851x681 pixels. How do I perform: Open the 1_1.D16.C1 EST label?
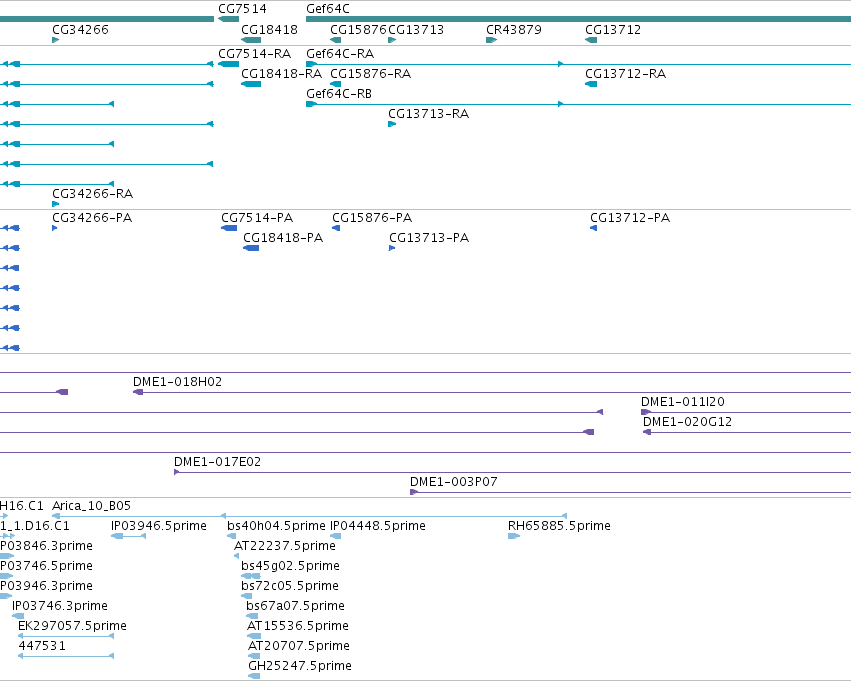(x=35, y=526)
